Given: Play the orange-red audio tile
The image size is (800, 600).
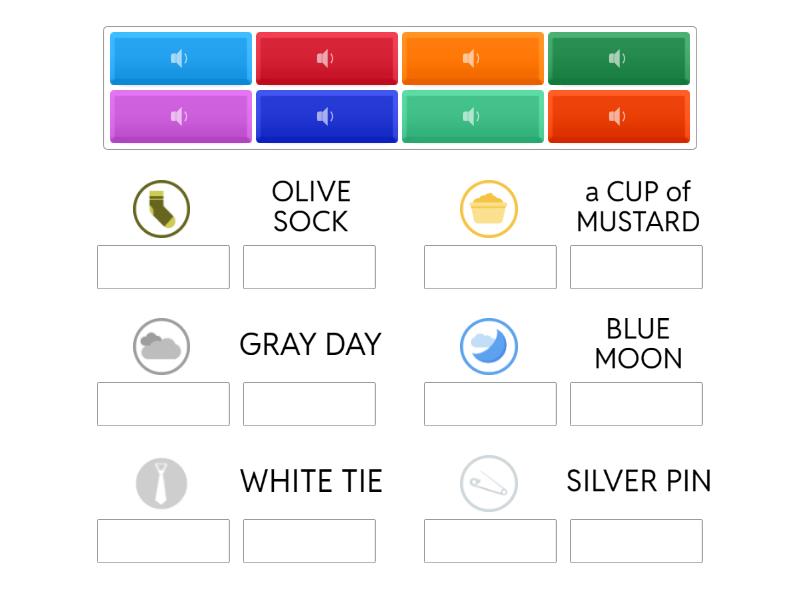Looking at the screenshot, I should (618, 117).
